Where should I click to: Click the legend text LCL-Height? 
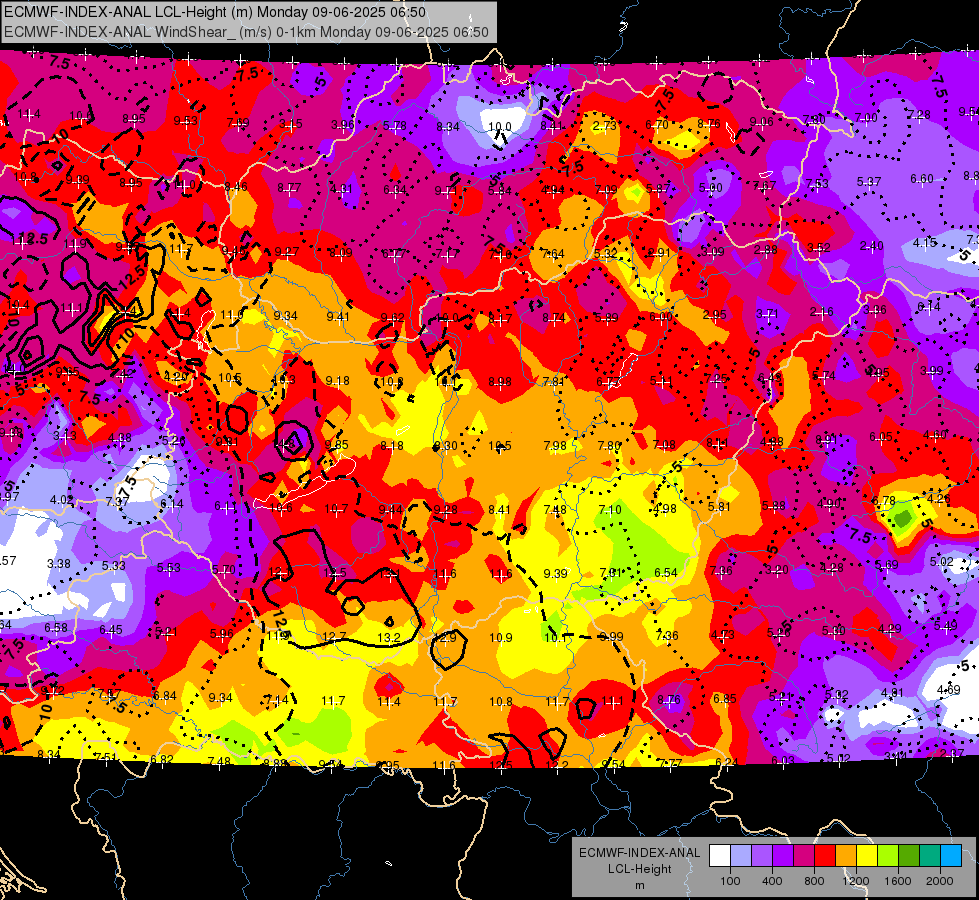tap(639, 869)
